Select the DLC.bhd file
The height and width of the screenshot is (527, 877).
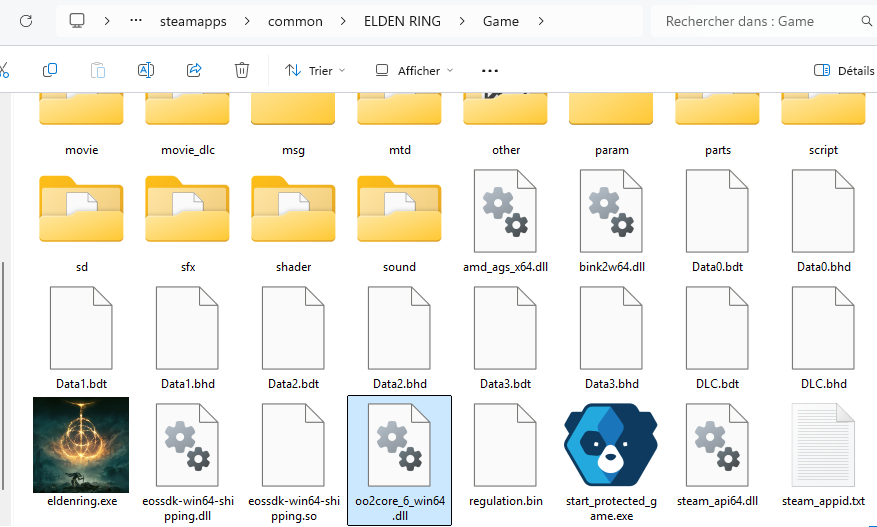click(823, 338)
